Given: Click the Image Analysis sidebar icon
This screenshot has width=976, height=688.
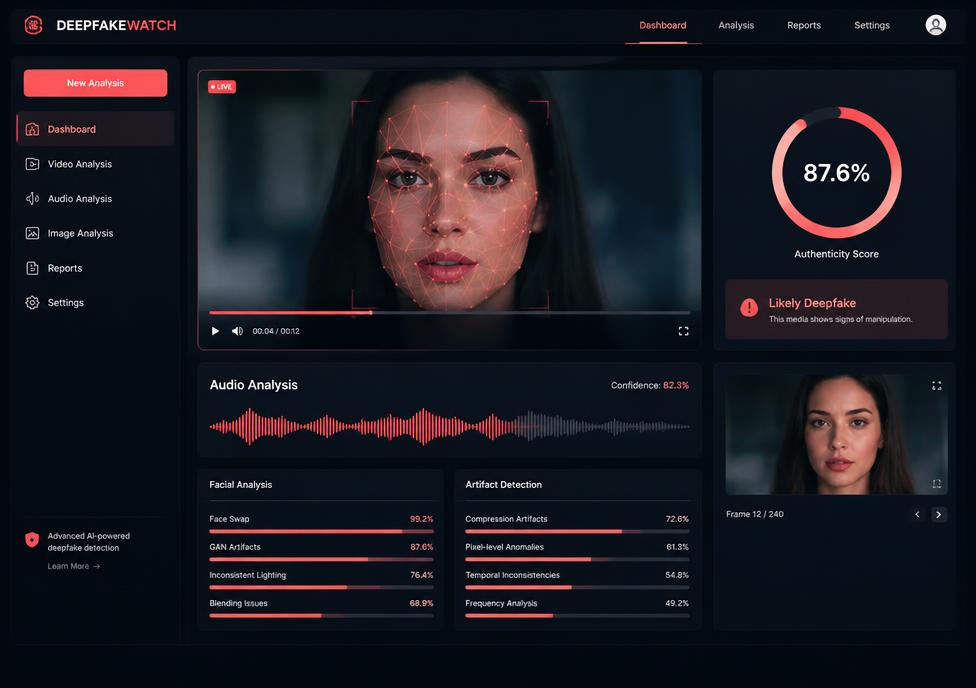Looking at the screenshot, I should click(32, 233).
